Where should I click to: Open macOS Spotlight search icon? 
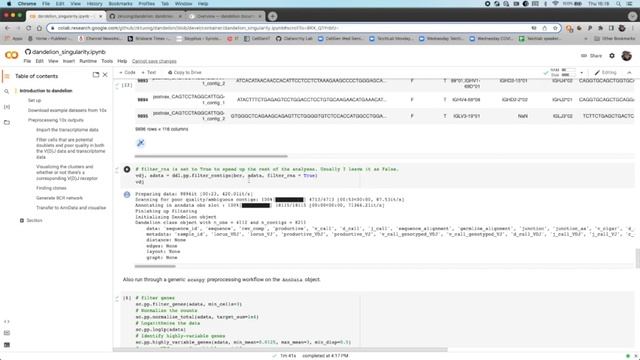pos(618,4)
